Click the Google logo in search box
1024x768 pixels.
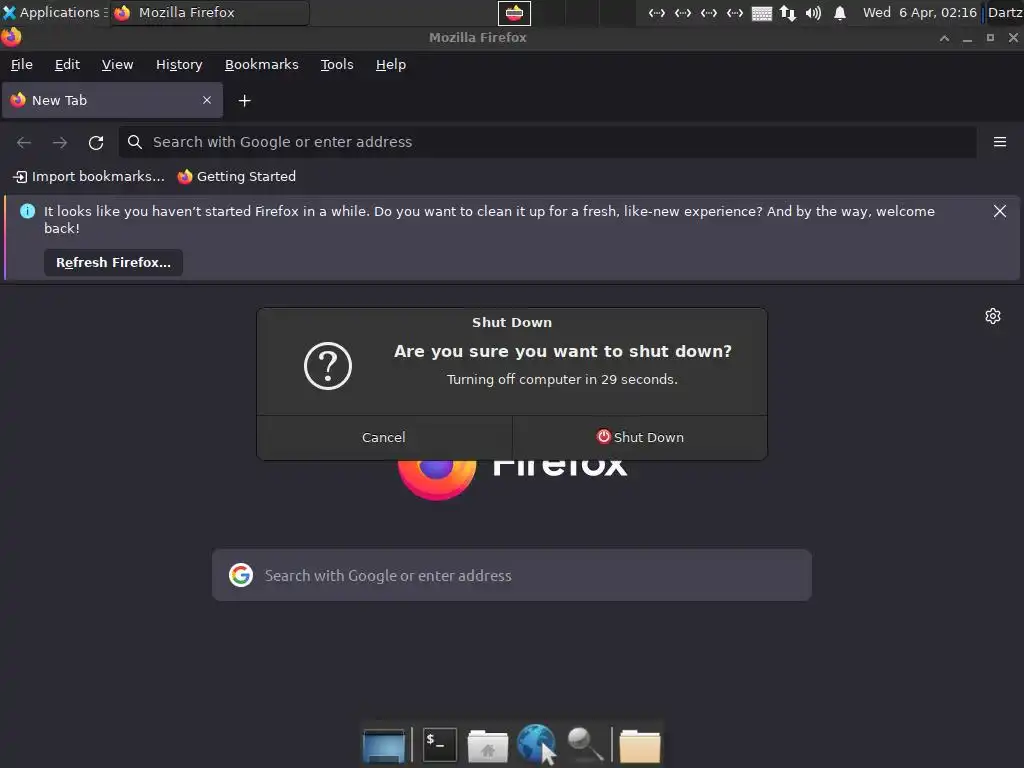(241, 575)
